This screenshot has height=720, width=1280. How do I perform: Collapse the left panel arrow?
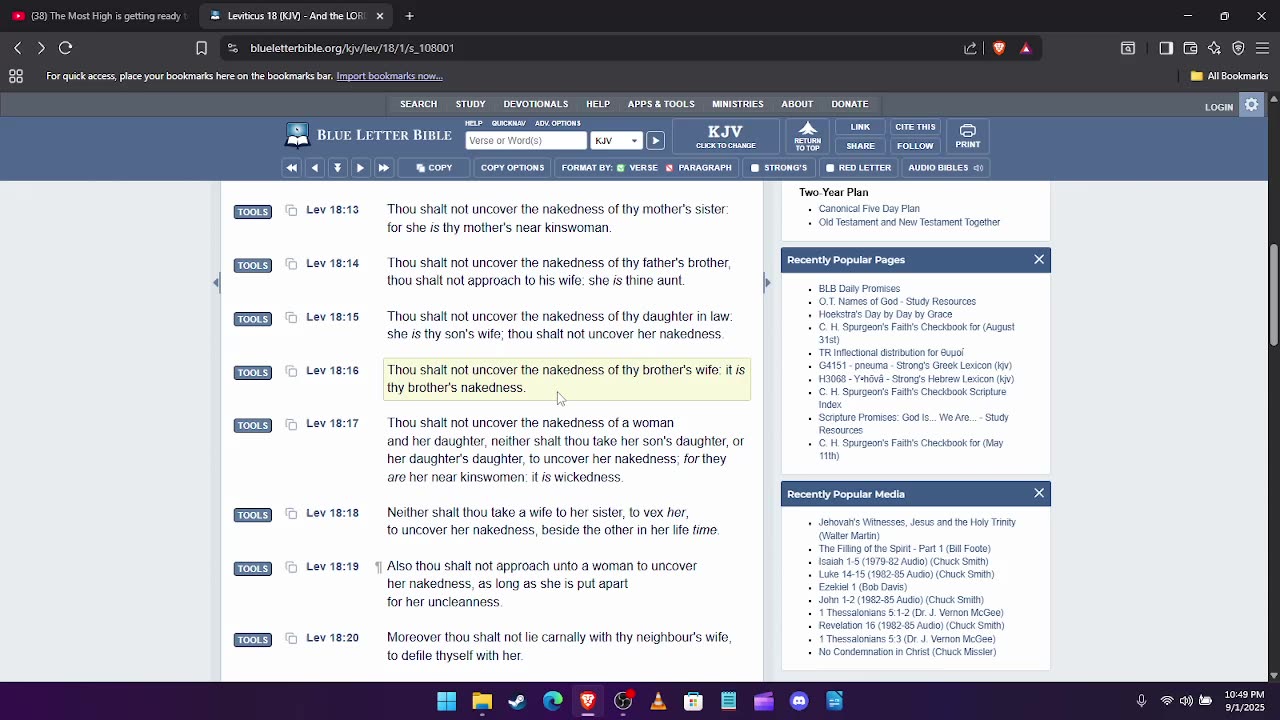216,283
